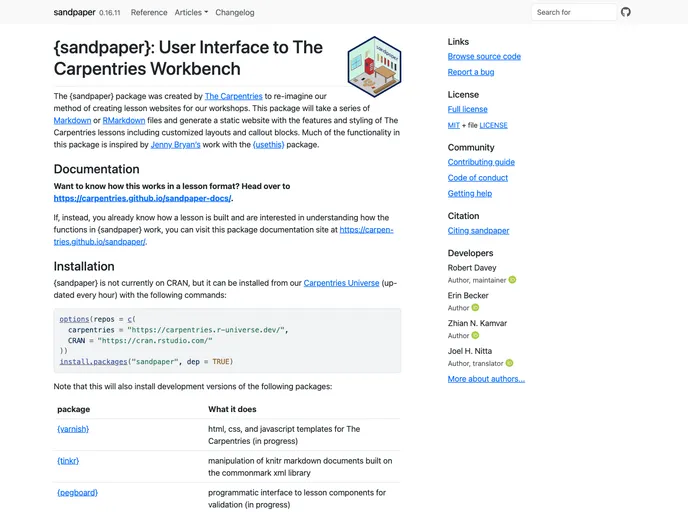
Task: Open the Citing sandpaper link
Action: pyautogui.click(x=478, y=230)
